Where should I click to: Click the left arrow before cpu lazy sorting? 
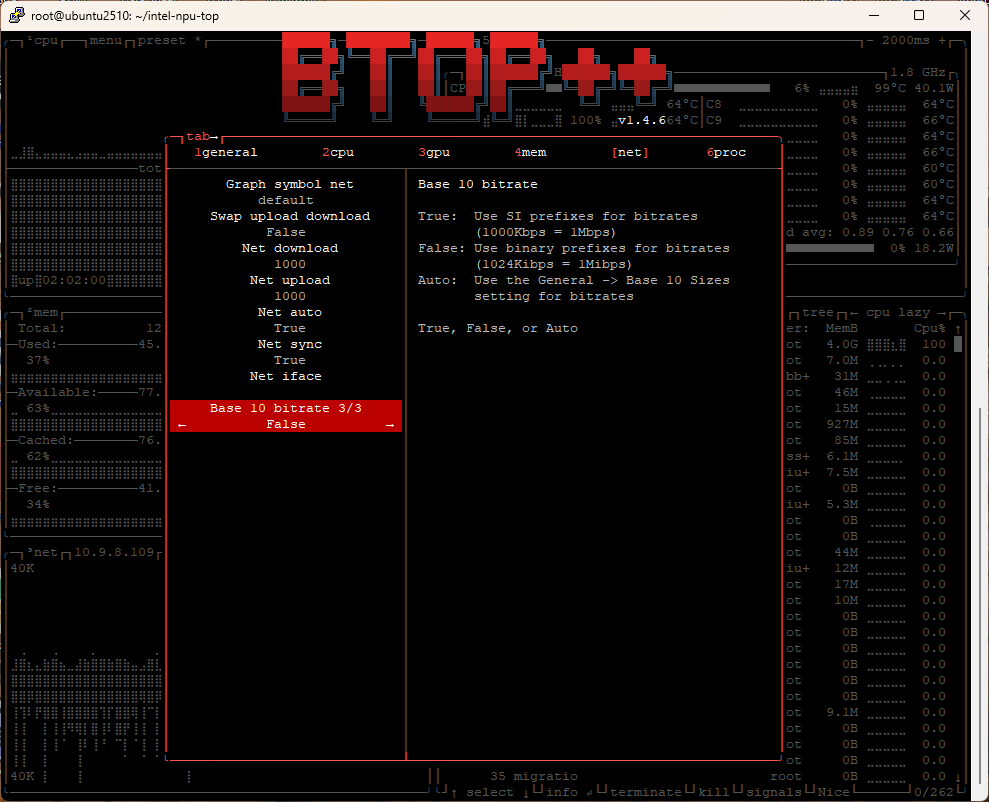point(854,313)
